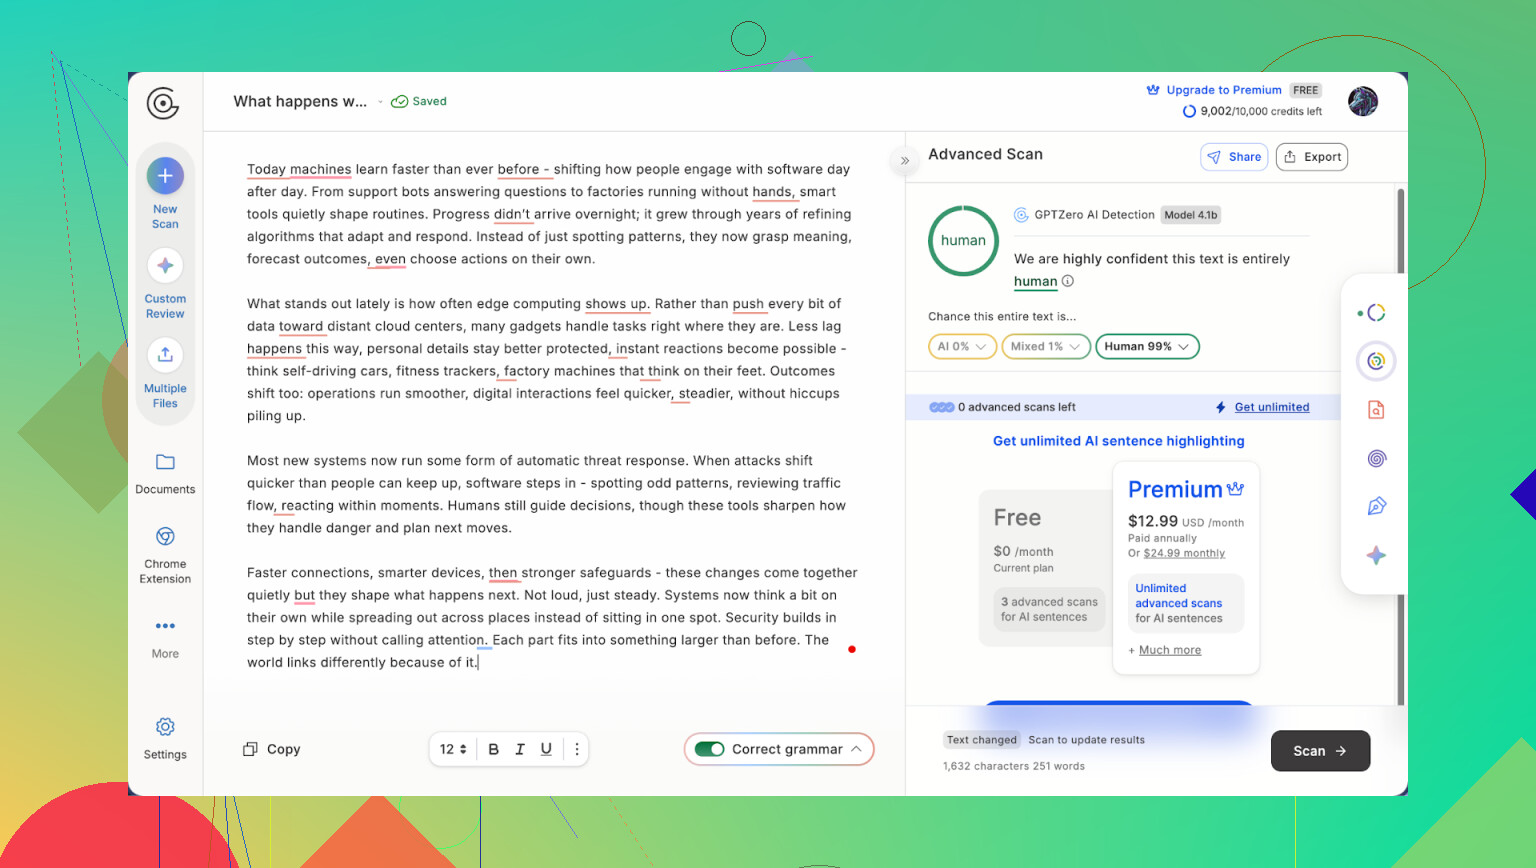This screenshot has width=1536, height=868.
Task: Apply italic formatting
Action: (520, 749)
